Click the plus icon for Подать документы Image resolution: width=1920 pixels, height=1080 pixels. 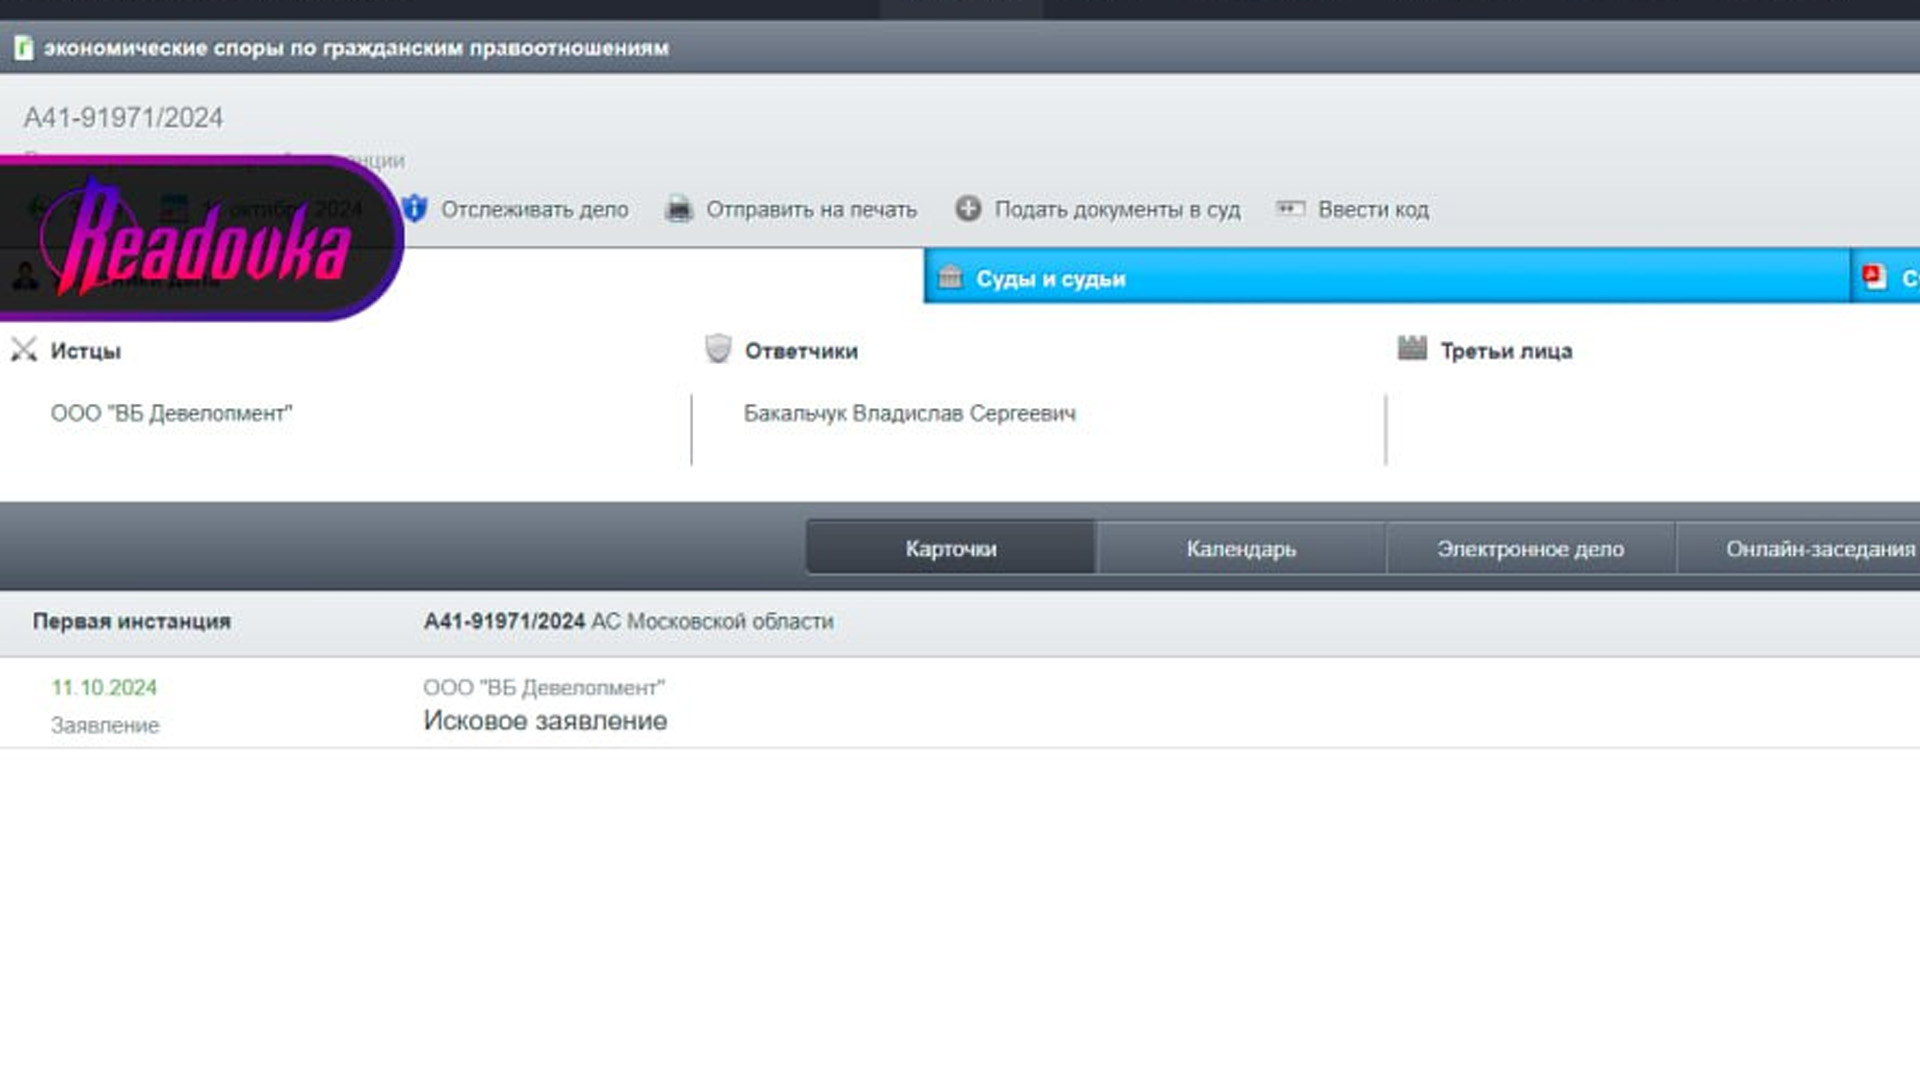(x=967, y=208)
